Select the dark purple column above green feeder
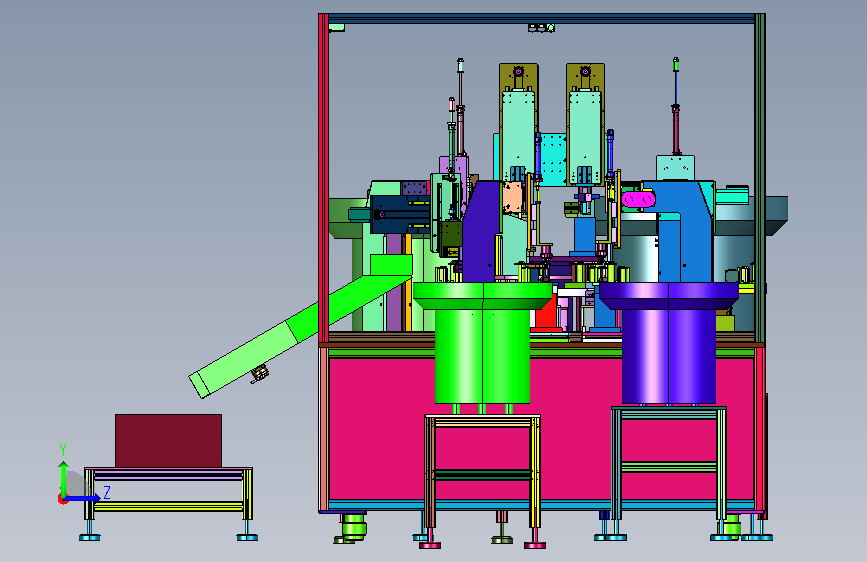This screenshot has width=867, height=562. point(480,231)
